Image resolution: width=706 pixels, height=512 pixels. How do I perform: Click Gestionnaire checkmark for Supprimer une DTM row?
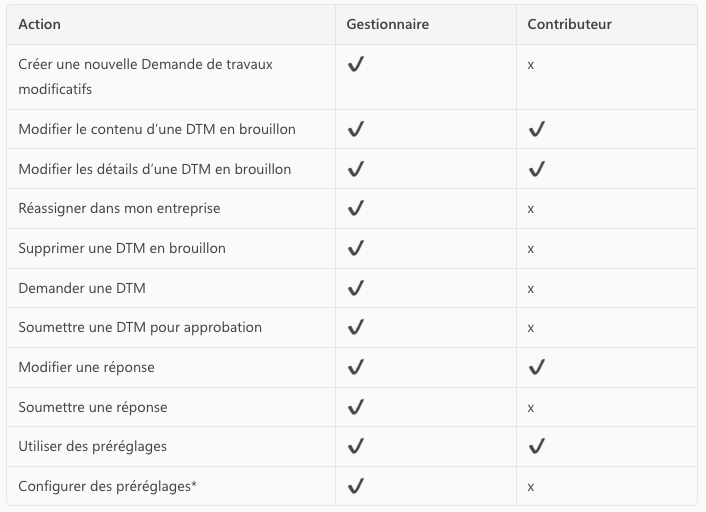pos(355,248)
